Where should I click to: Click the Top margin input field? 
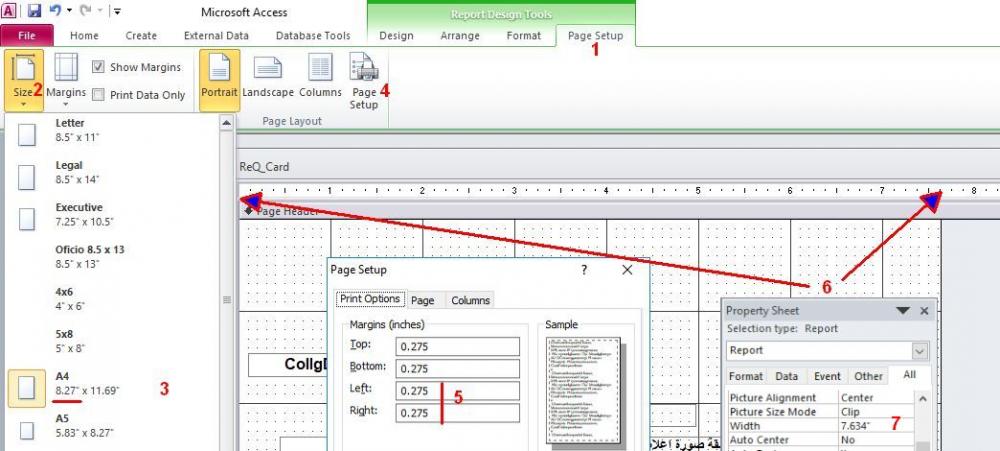click(457, 346)
